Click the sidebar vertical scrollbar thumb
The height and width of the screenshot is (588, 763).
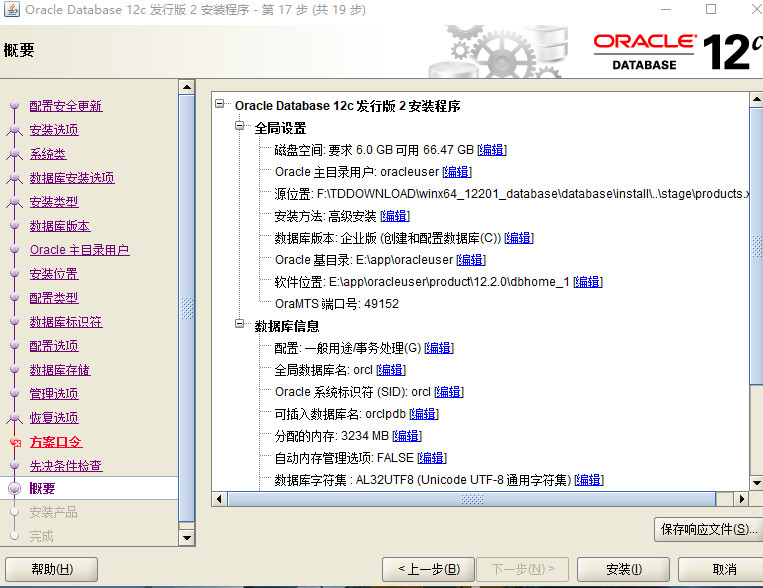click(x=187, y=309)
